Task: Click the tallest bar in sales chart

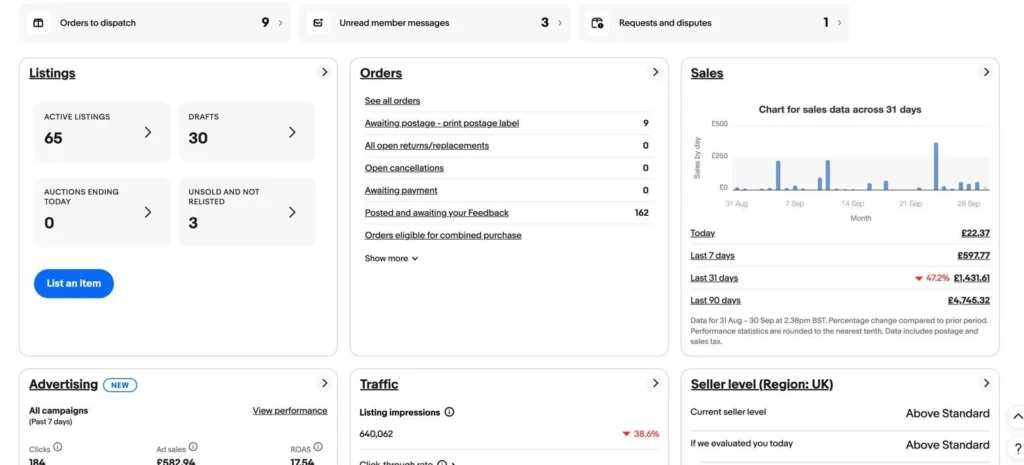Action: [936, 166]
